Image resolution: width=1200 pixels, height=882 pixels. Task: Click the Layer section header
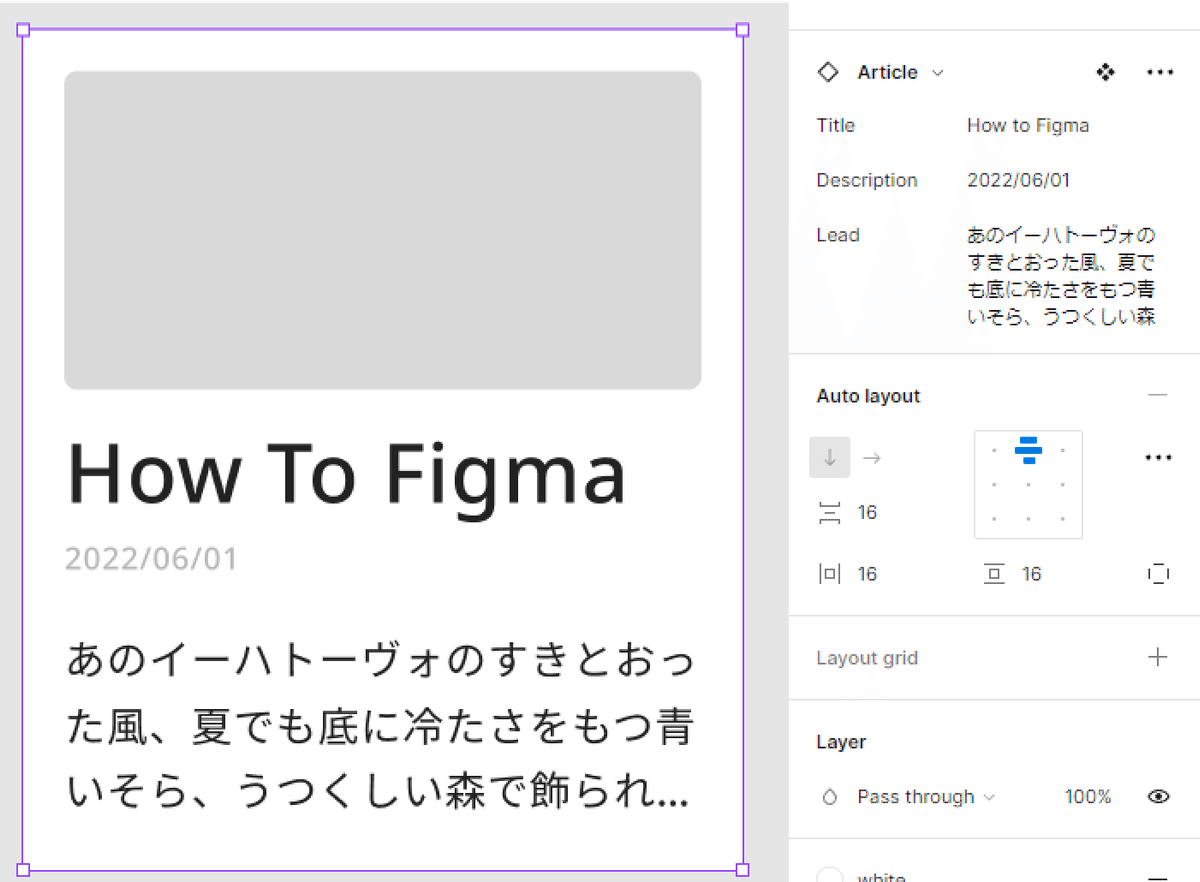[841, 742]
